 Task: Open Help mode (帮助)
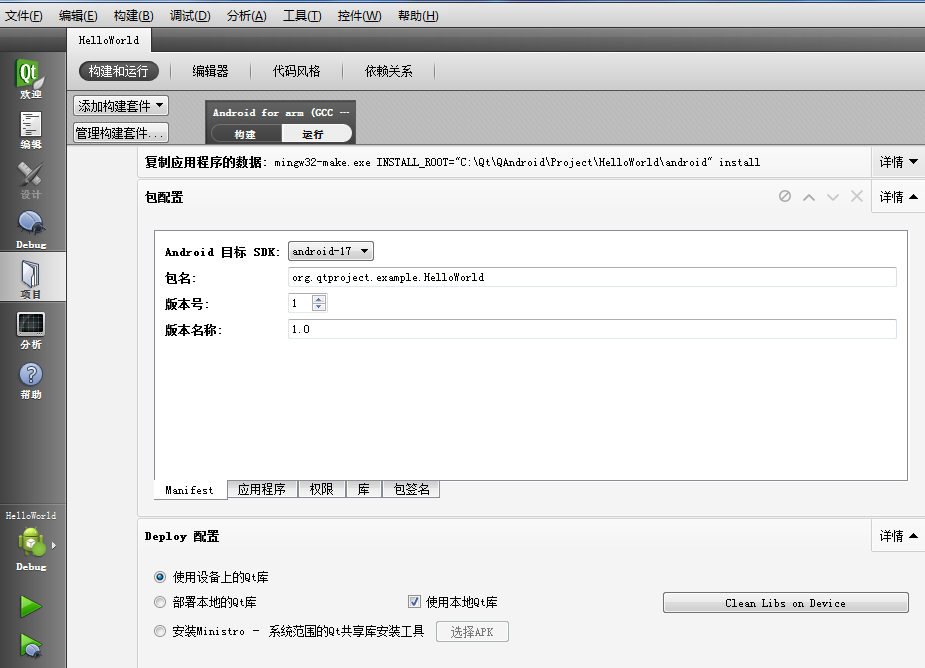31,380
